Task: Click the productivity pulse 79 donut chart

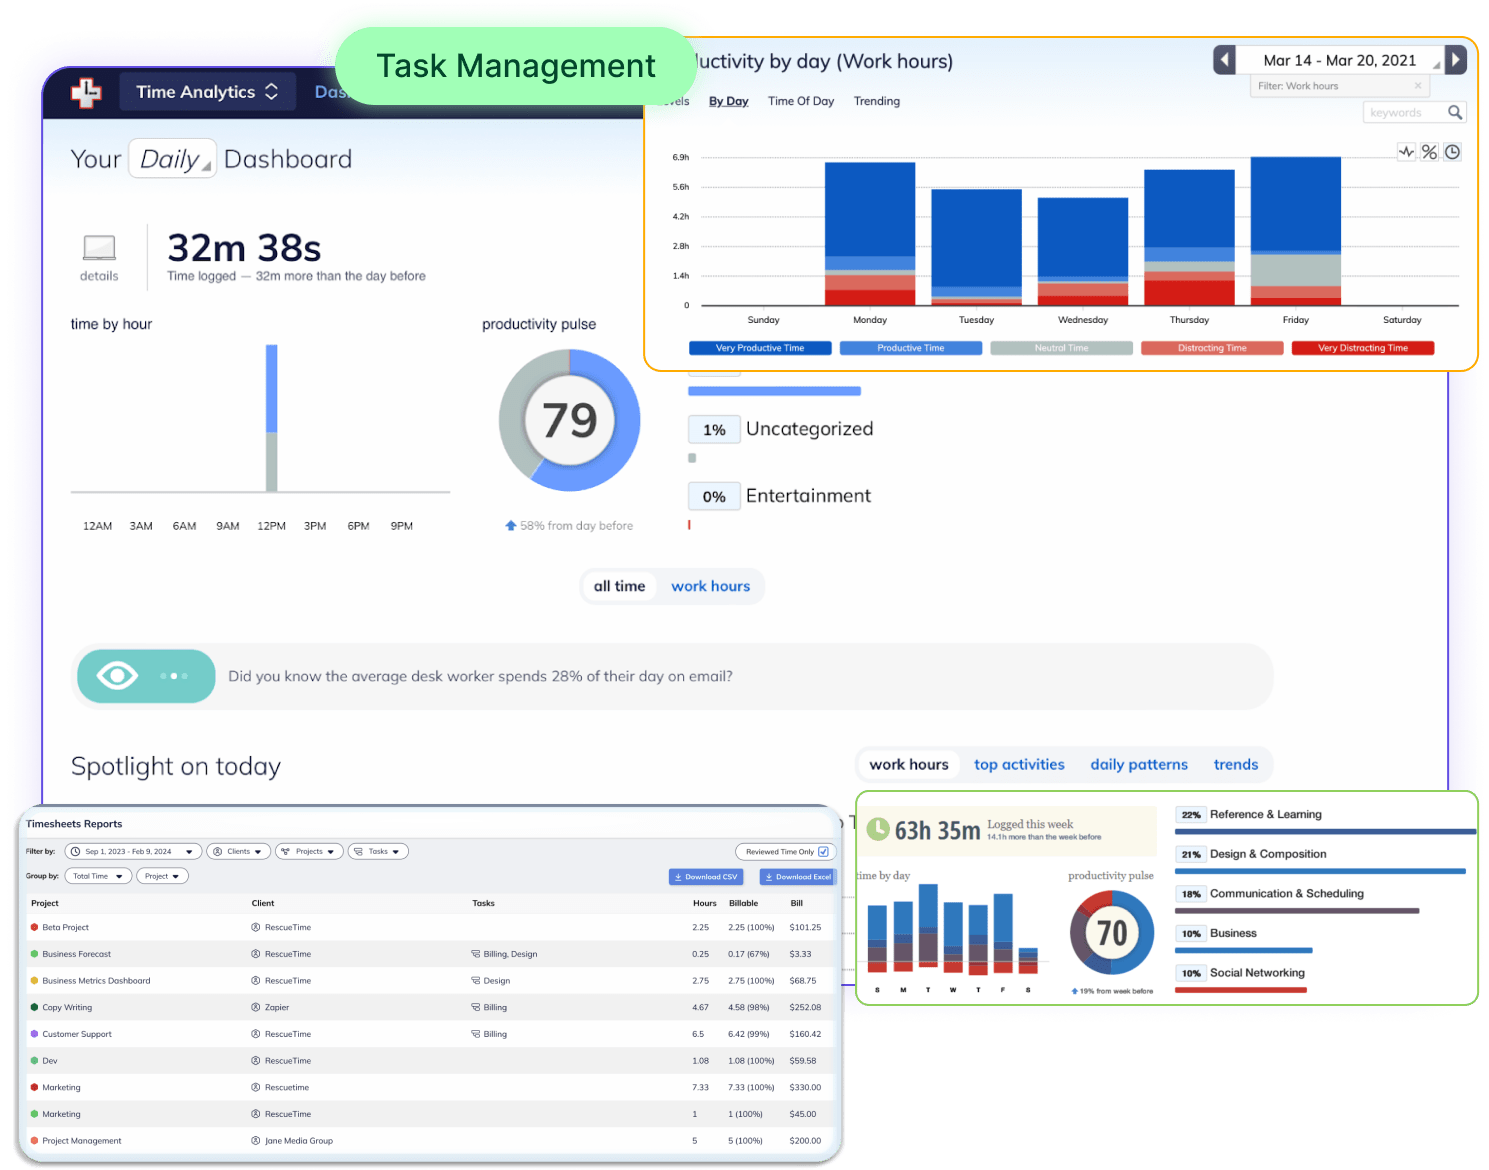Action: [570, 420]
